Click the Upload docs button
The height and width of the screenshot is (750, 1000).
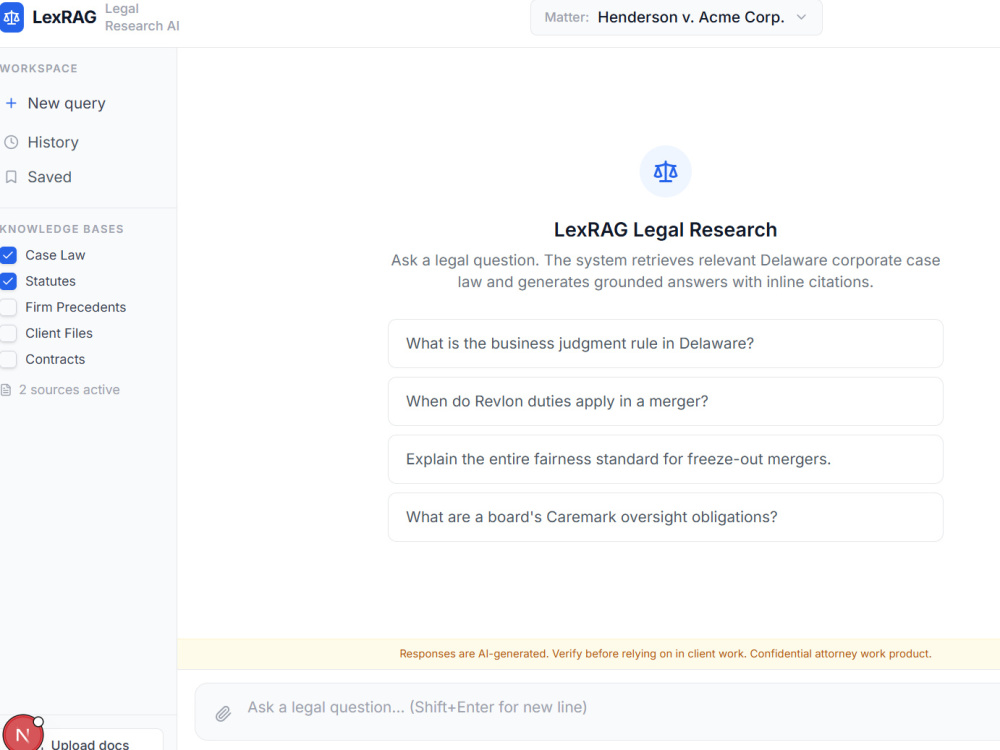click(90, 742)
